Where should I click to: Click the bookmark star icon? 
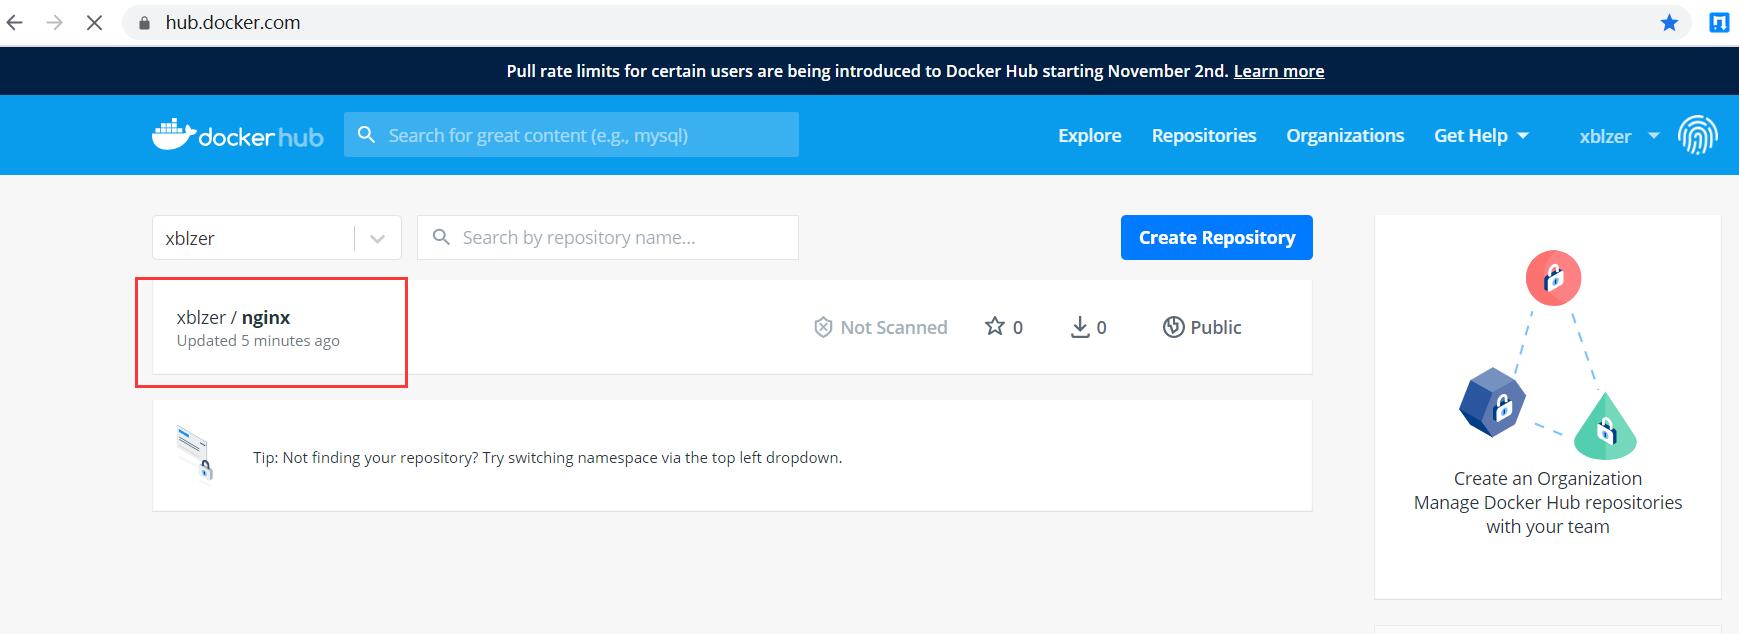coord(1669,22)
